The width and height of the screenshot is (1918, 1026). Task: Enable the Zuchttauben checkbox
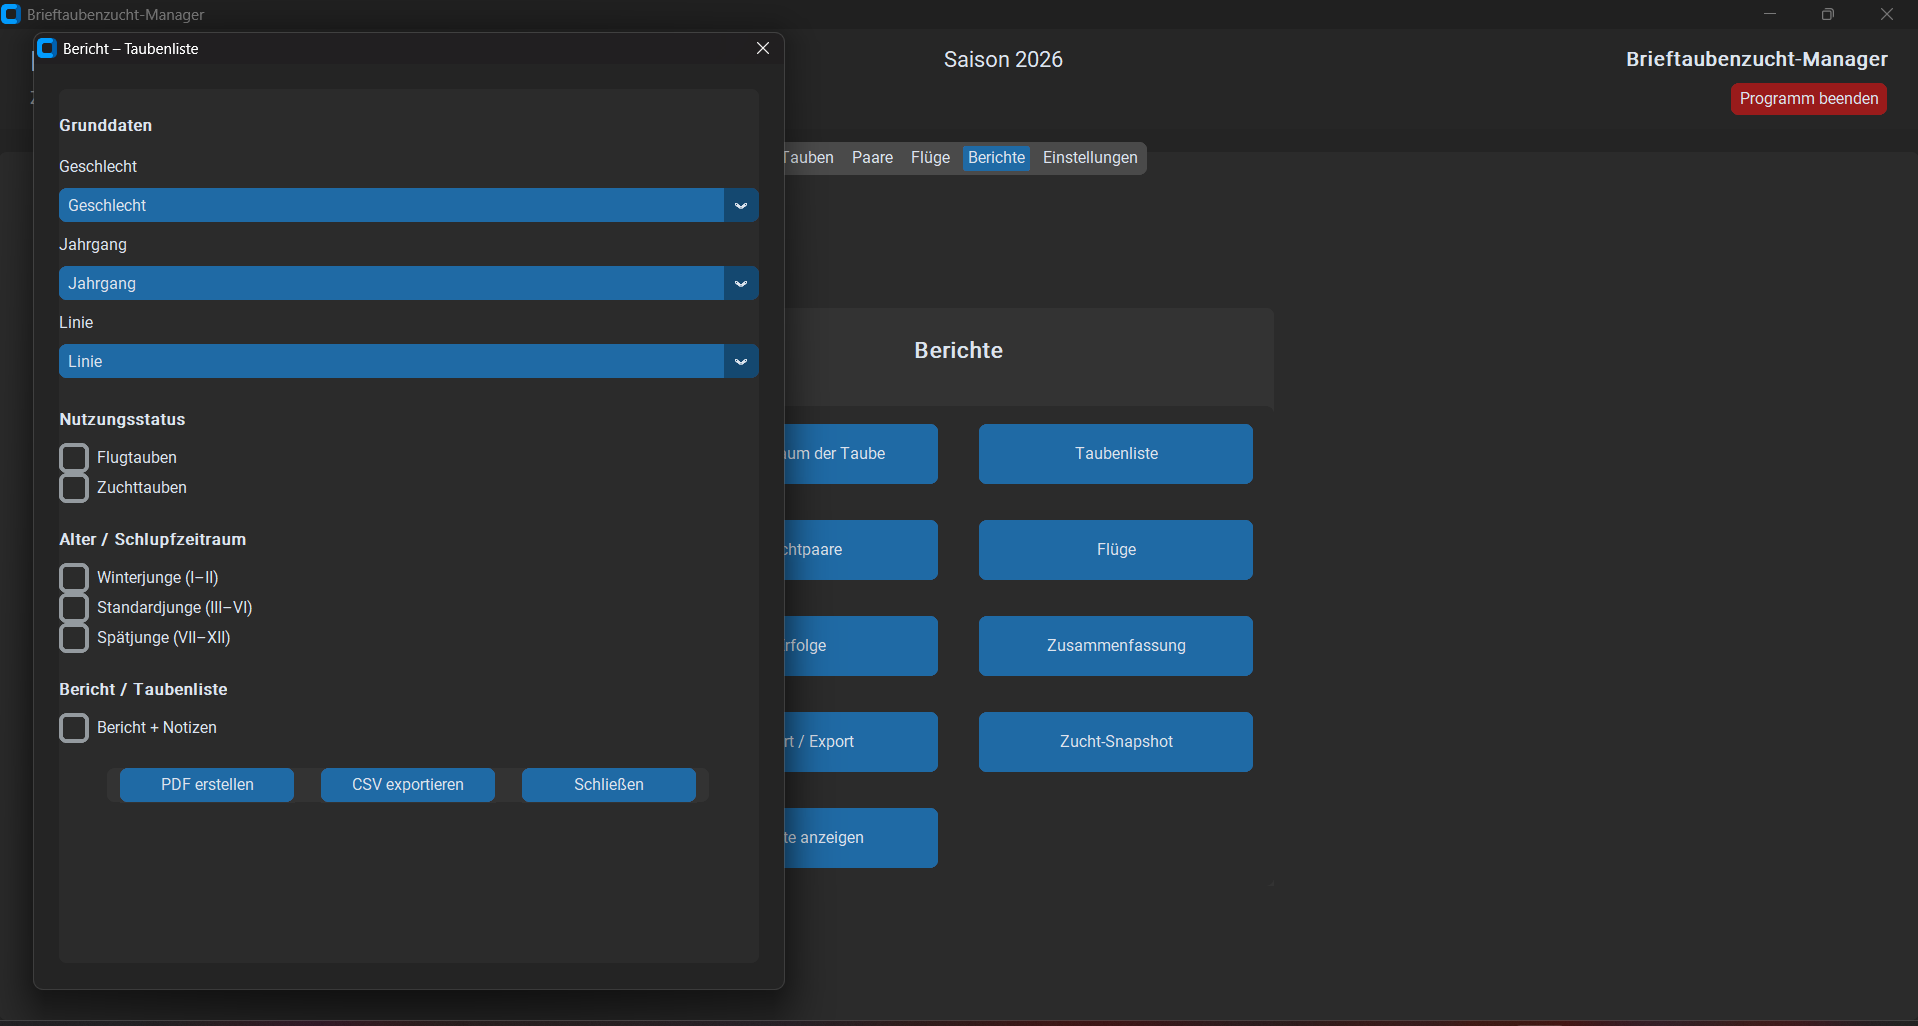pyautogui.click(x=74, y=488)
